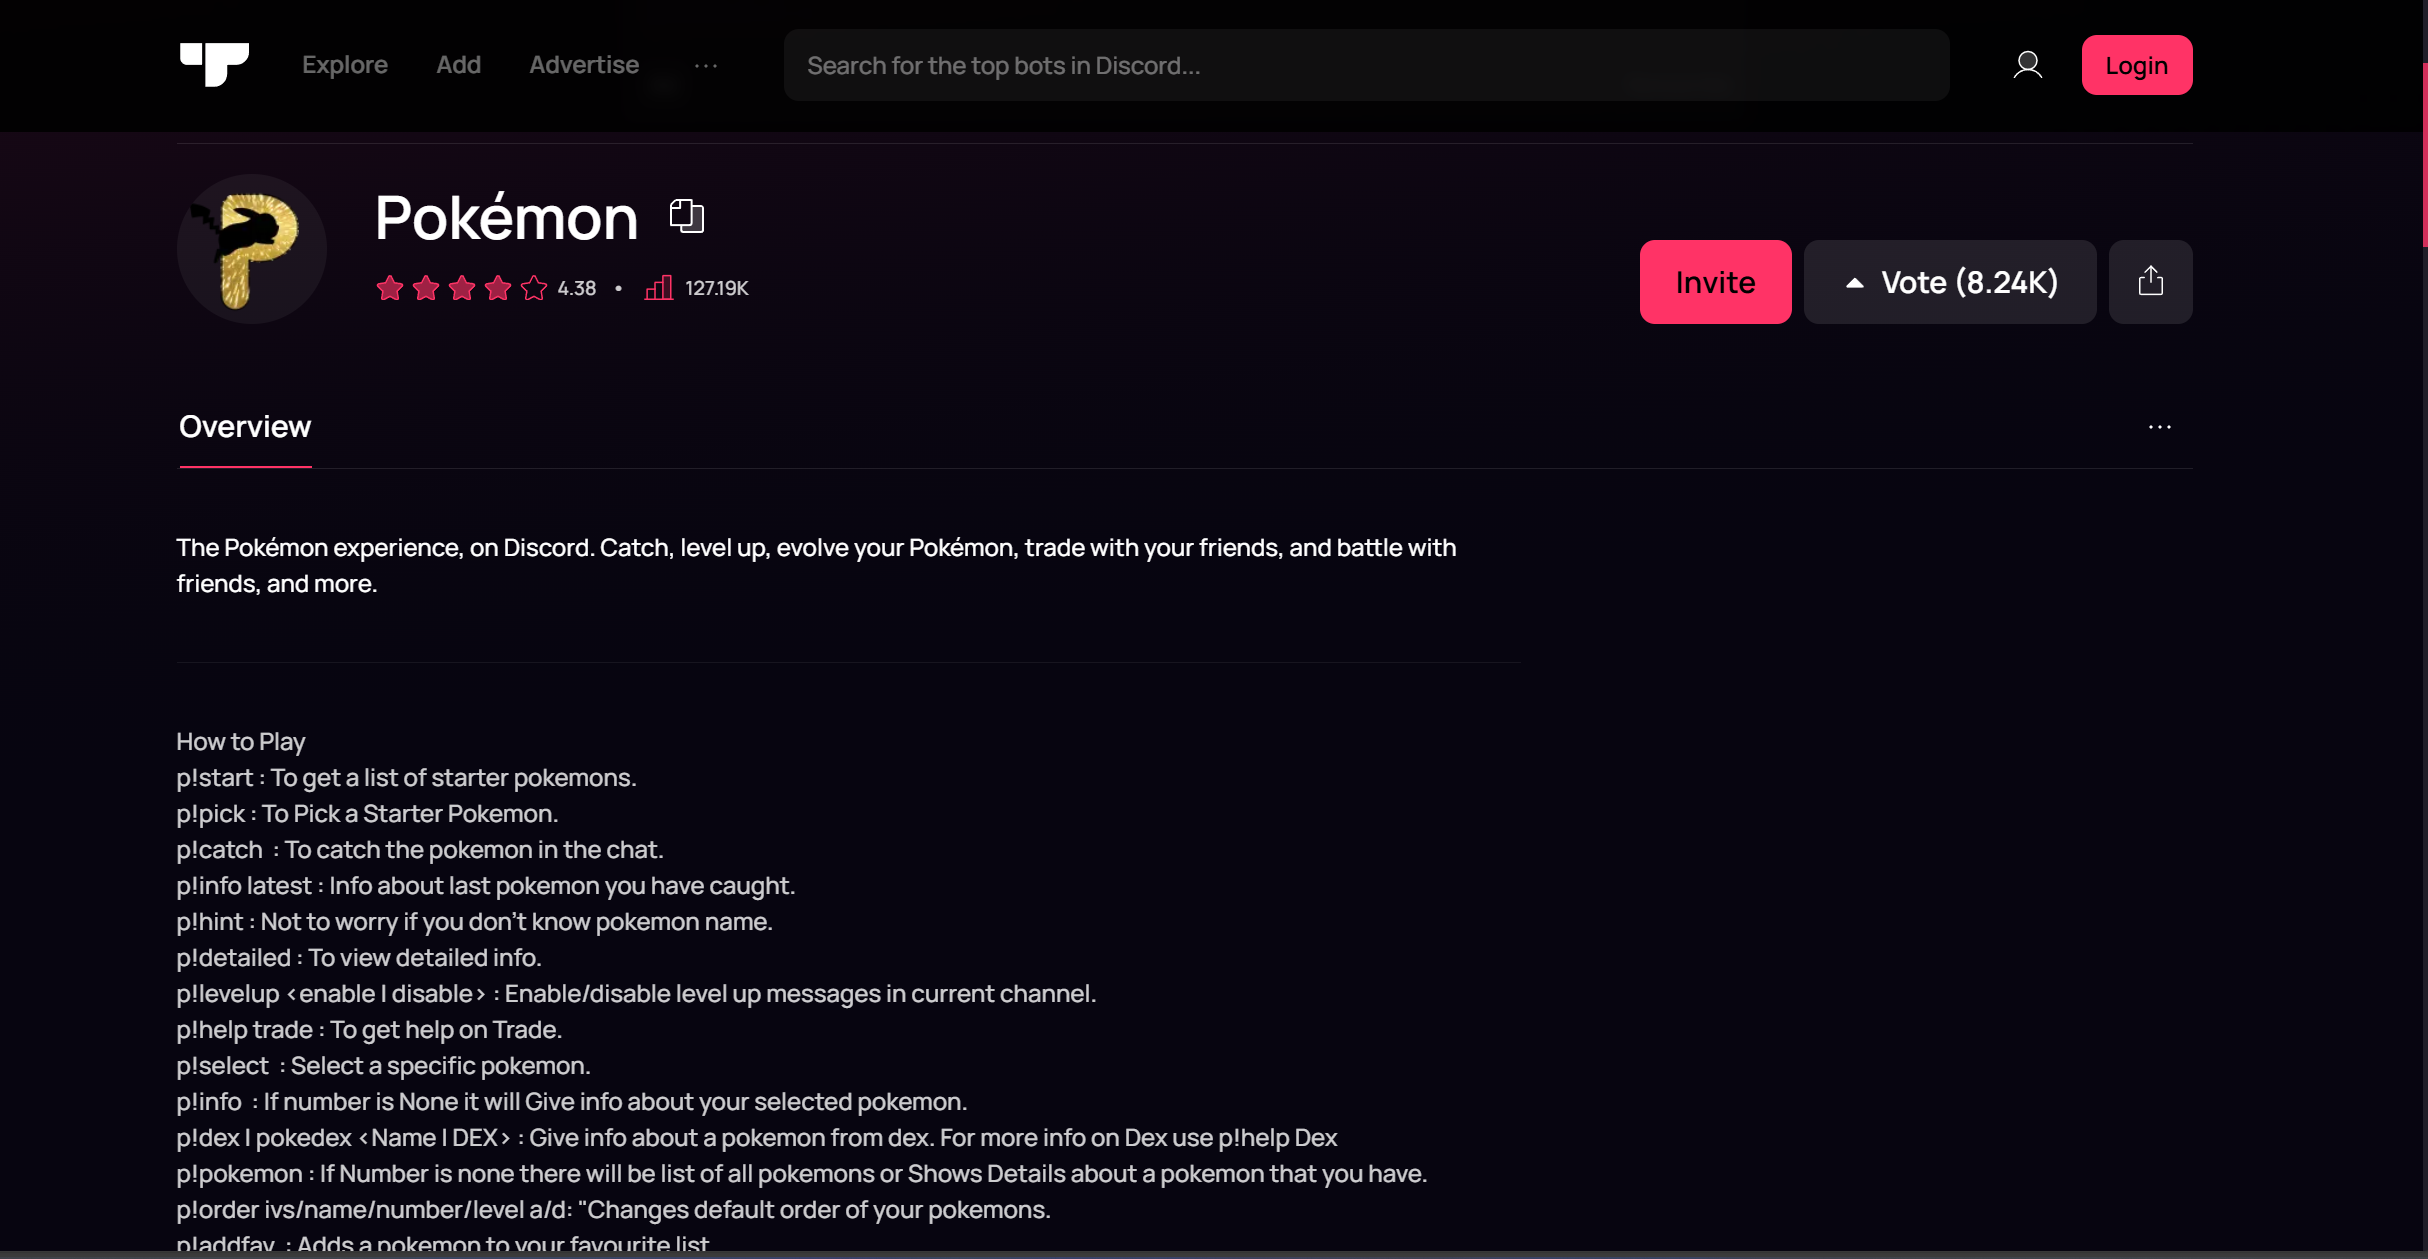Click the fourth rating star
This screenshot has height=1259, width=2428.
click(498, 288)
